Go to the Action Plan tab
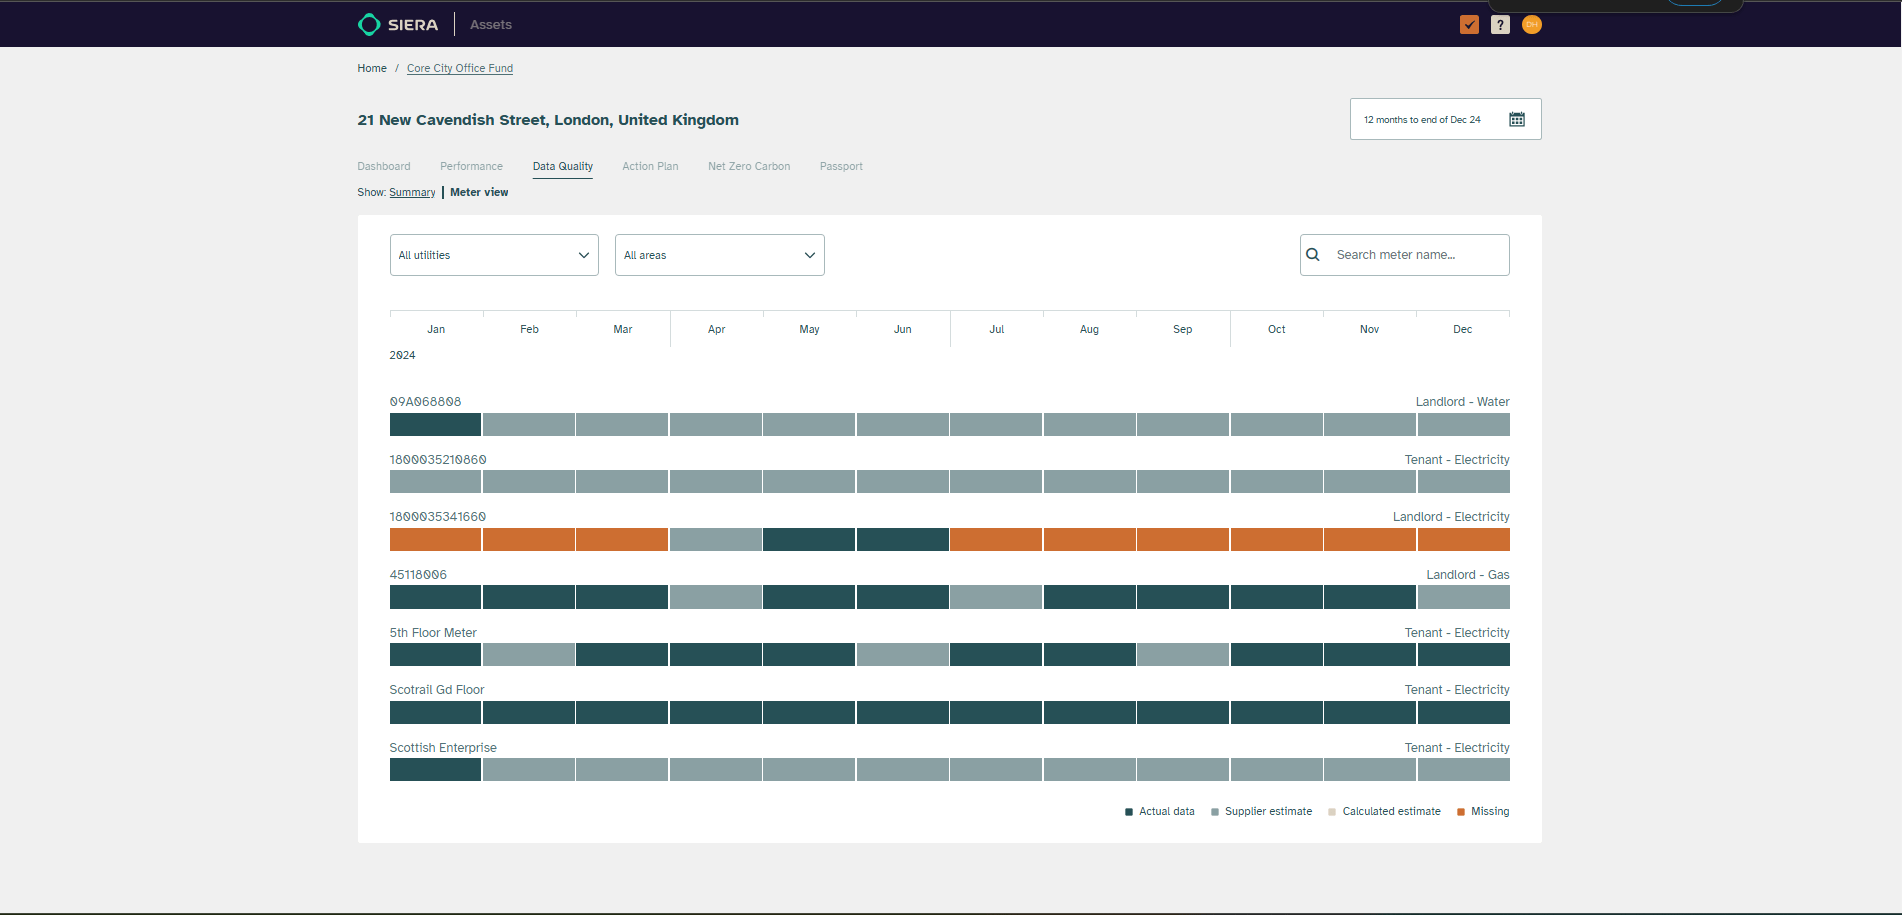 [650, 167]
